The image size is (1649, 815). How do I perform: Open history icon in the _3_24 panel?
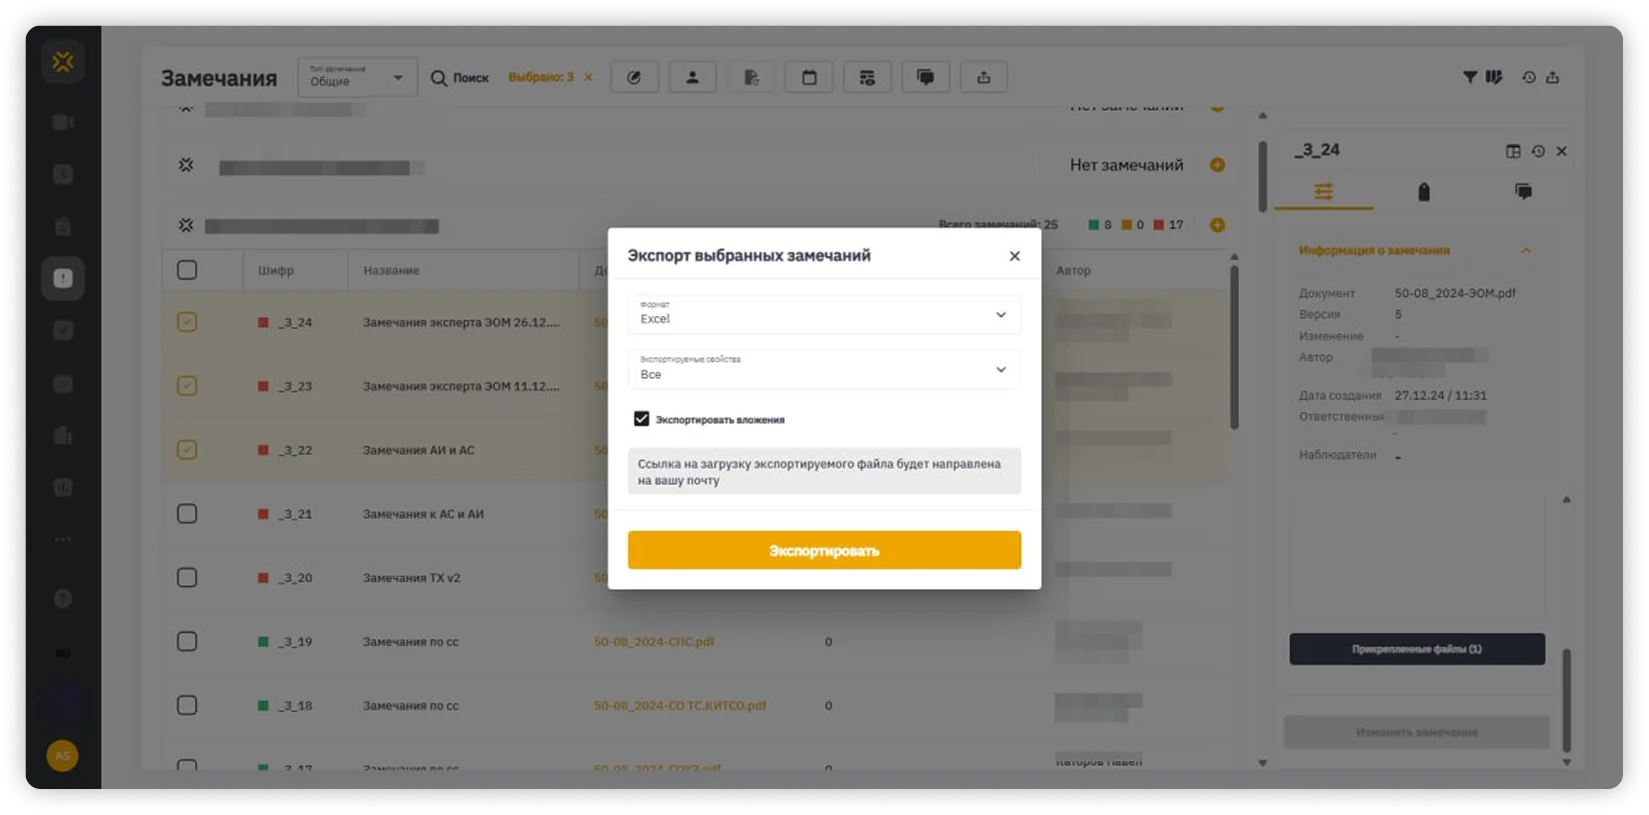1538,151
